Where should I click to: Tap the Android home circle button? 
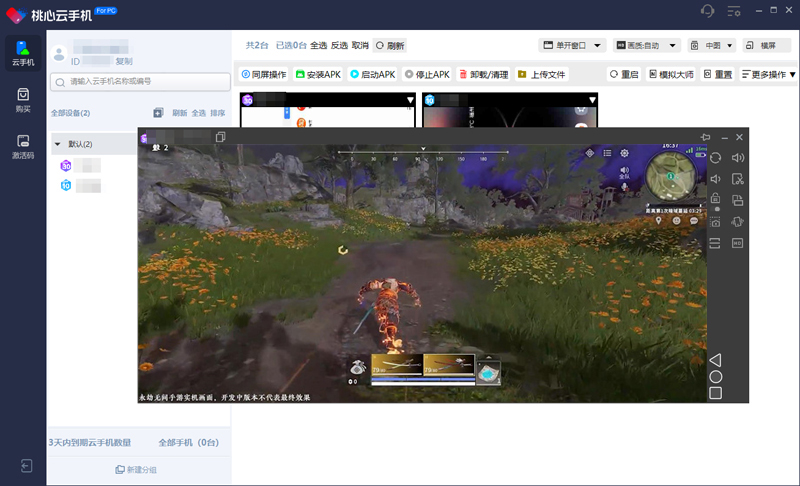click(x=716, y=377)
